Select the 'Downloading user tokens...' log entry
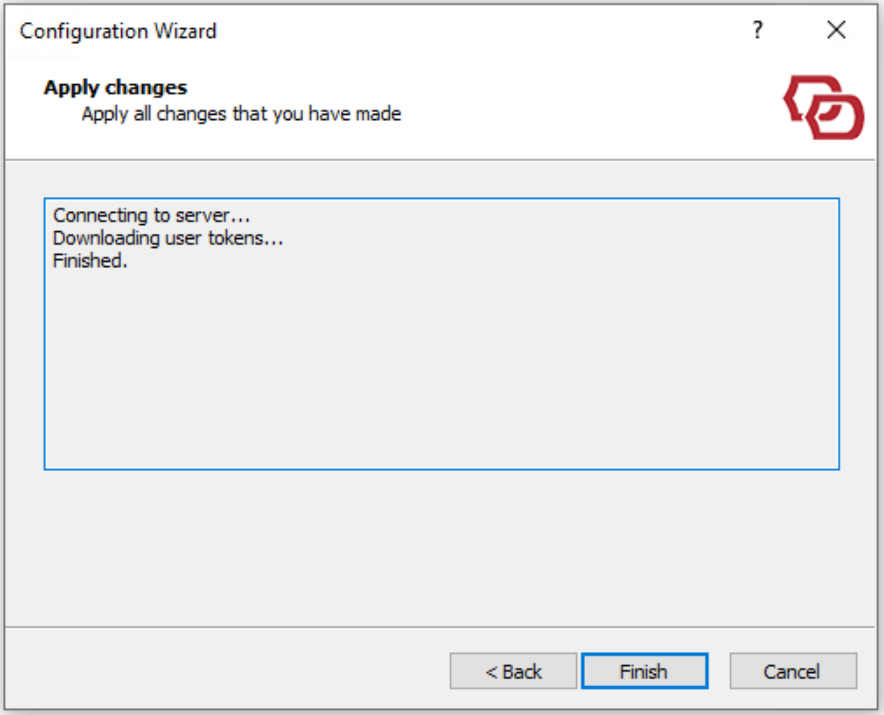Image resolution: width=884 pixels, height=715 pixels. click(x=168, y=239)
